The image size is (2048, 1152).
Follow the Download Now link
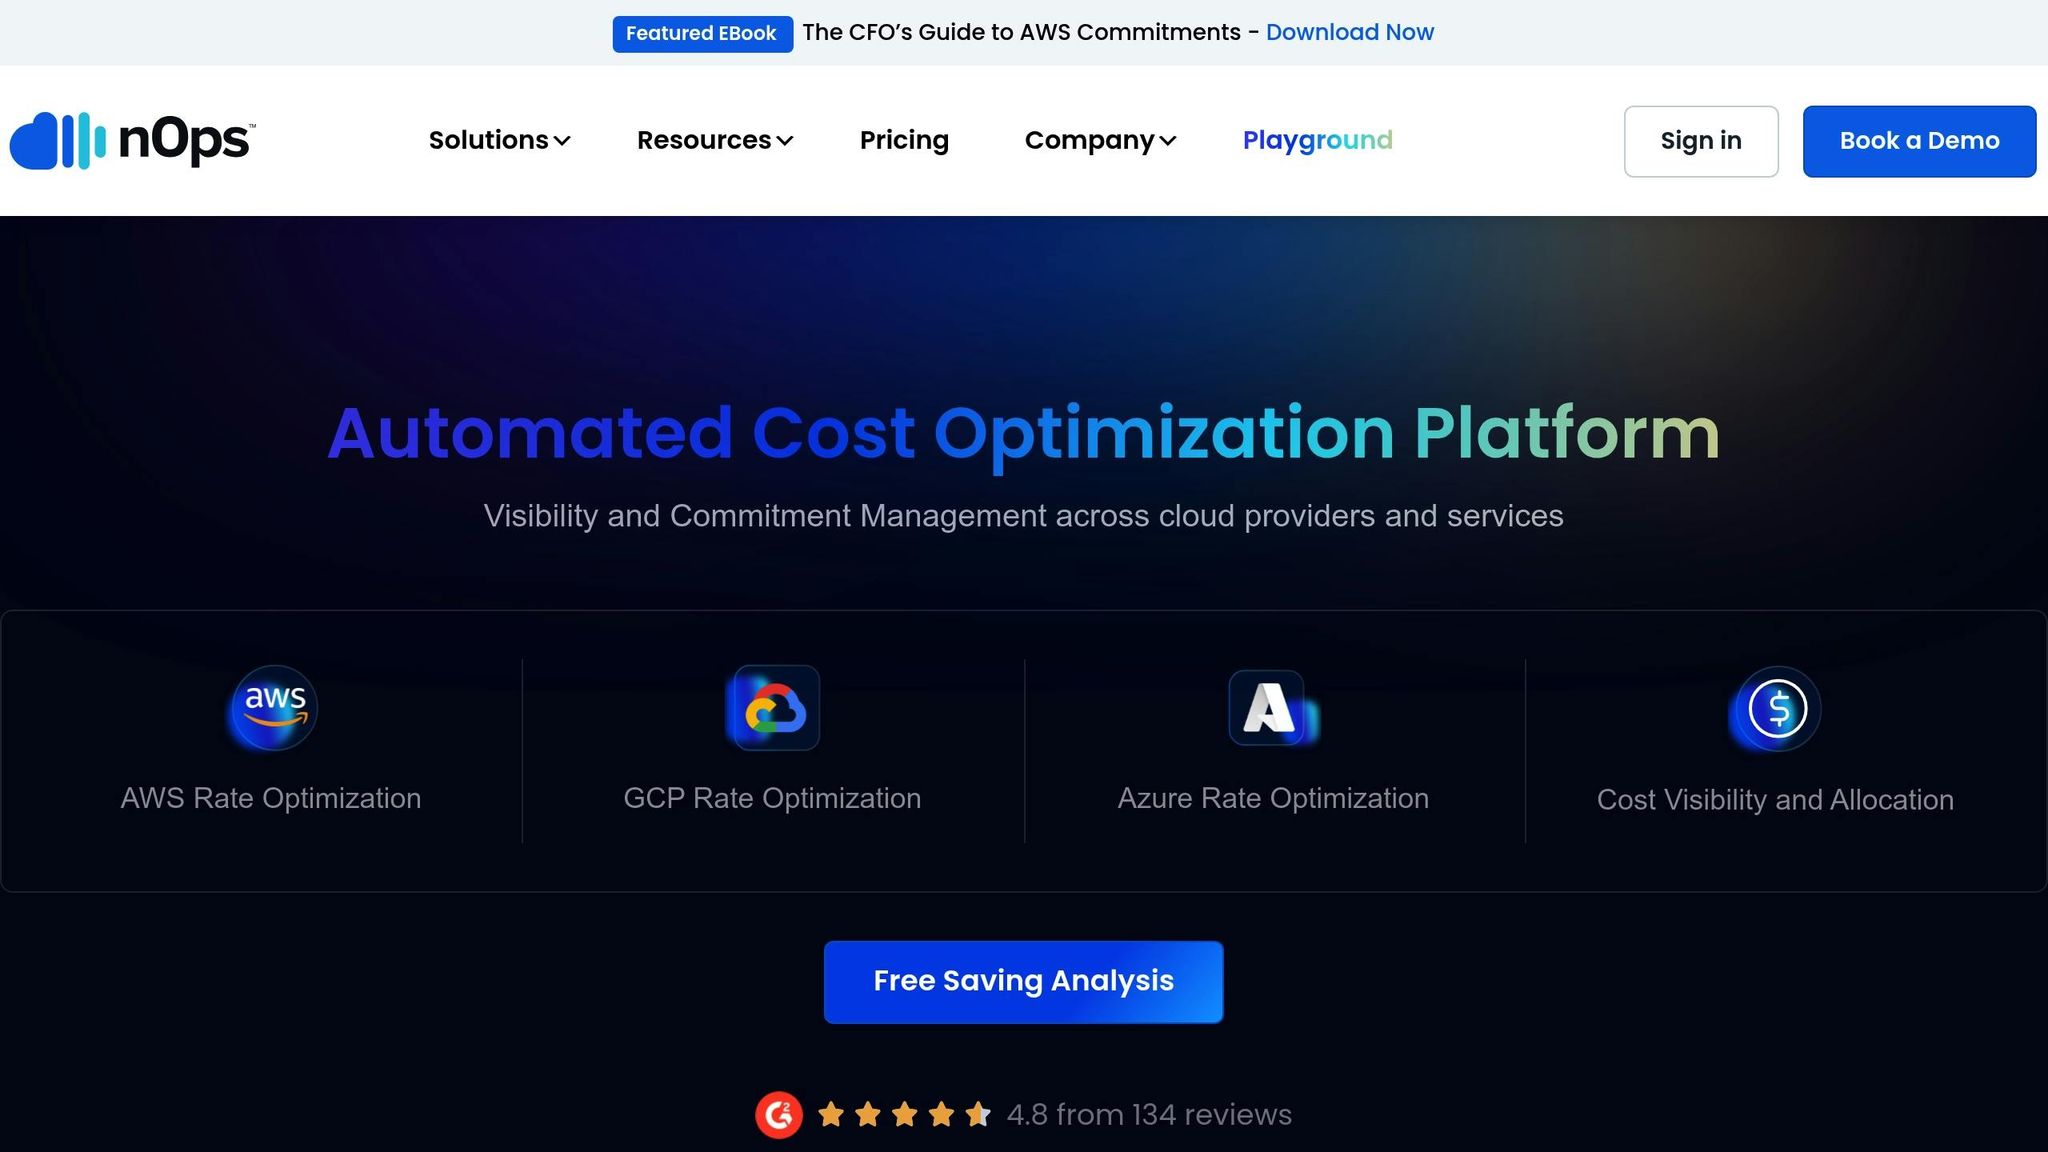1349,32
